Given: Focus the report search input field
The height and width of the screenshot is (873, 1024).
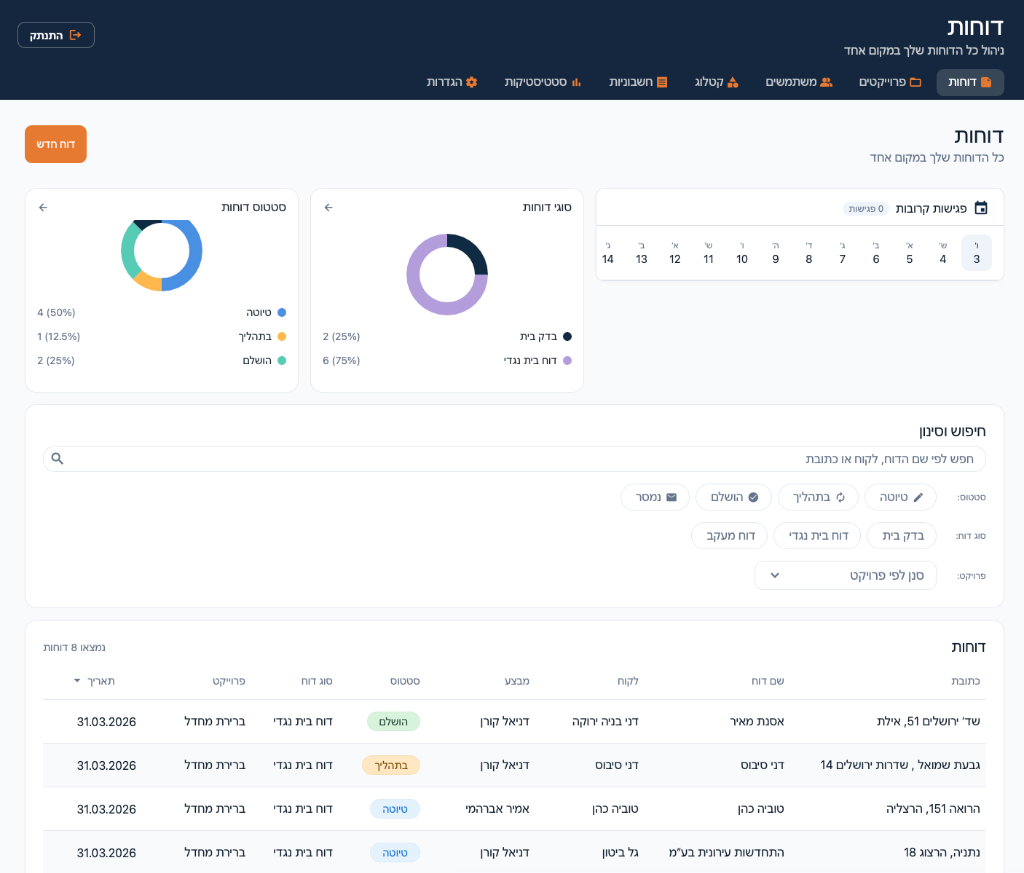Looking at the screenshot, I should (x=514, y=459).
